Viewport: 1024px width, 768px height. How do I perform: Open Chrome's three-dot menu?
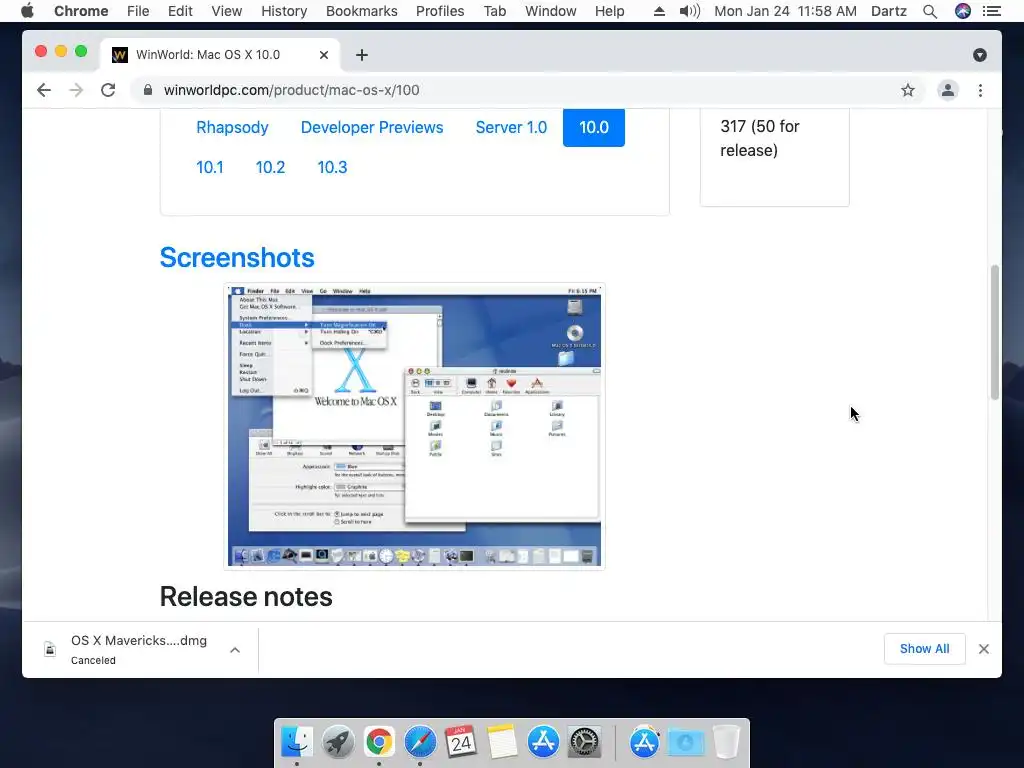tap(980, 90)
